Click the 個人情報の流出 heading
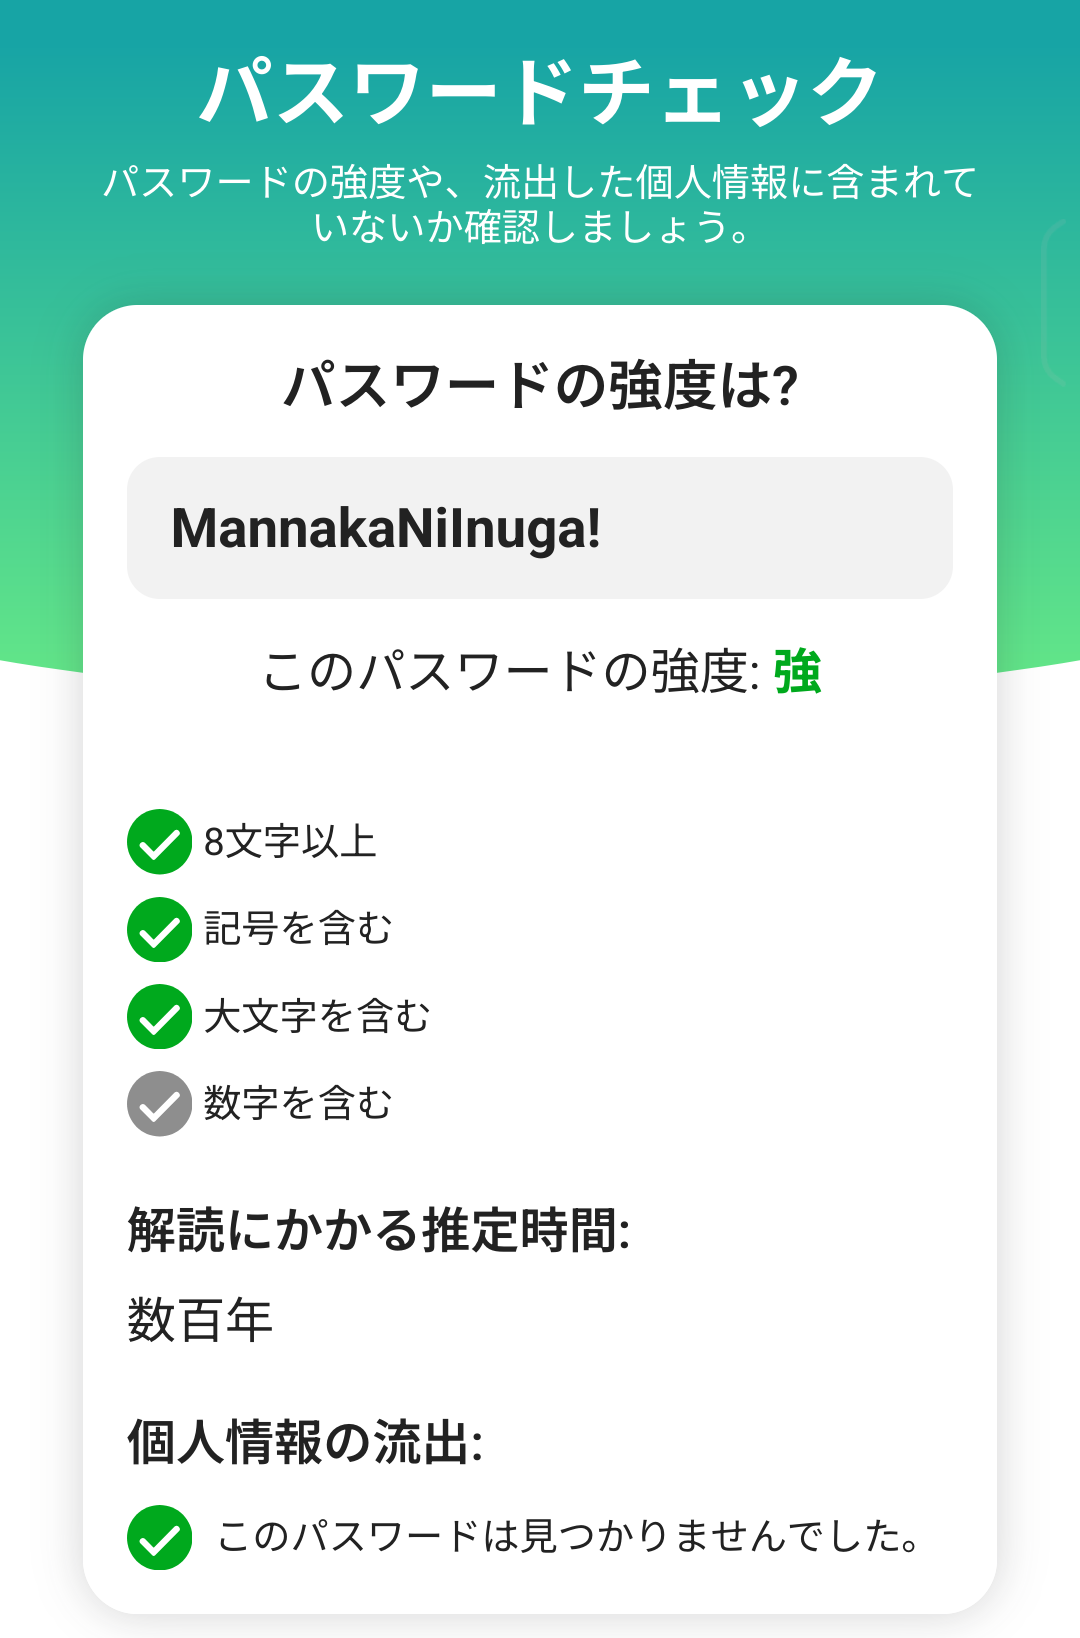 coord(305,1442)
